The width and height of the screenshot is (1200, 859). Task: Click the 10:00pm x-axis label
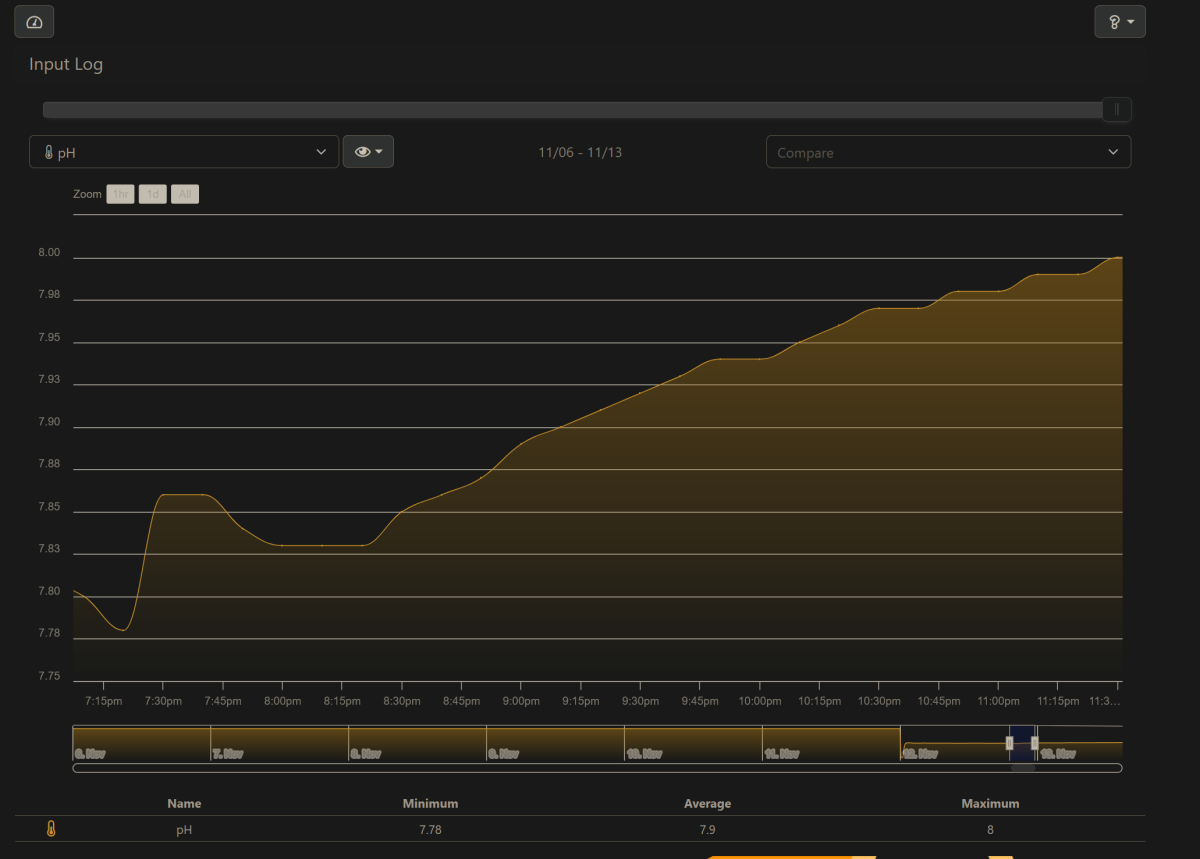[760, 701]
